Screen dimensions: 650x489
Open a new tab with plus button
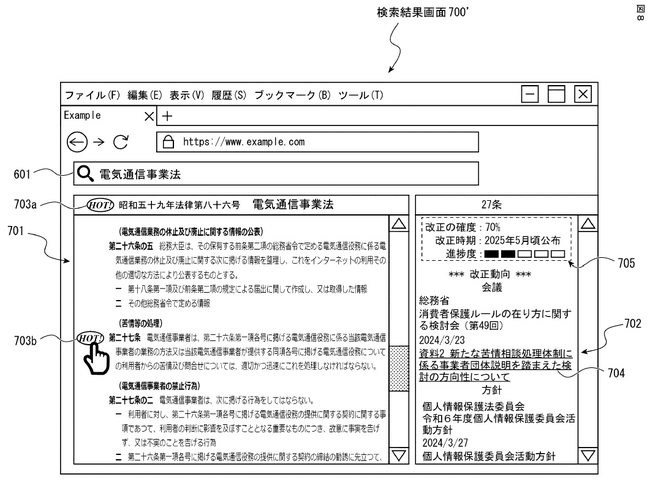167,116
